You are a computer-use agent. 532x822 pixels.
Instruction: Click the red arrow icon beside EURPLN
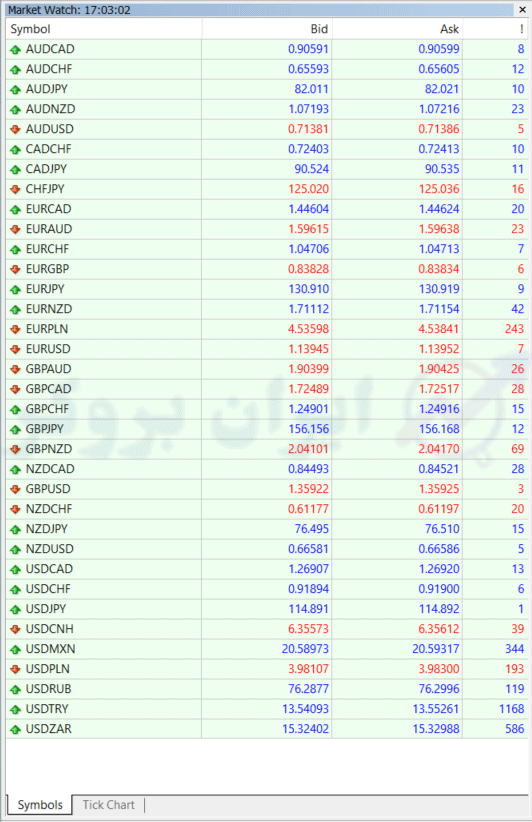pyautogui.click(x=15, y=329)
